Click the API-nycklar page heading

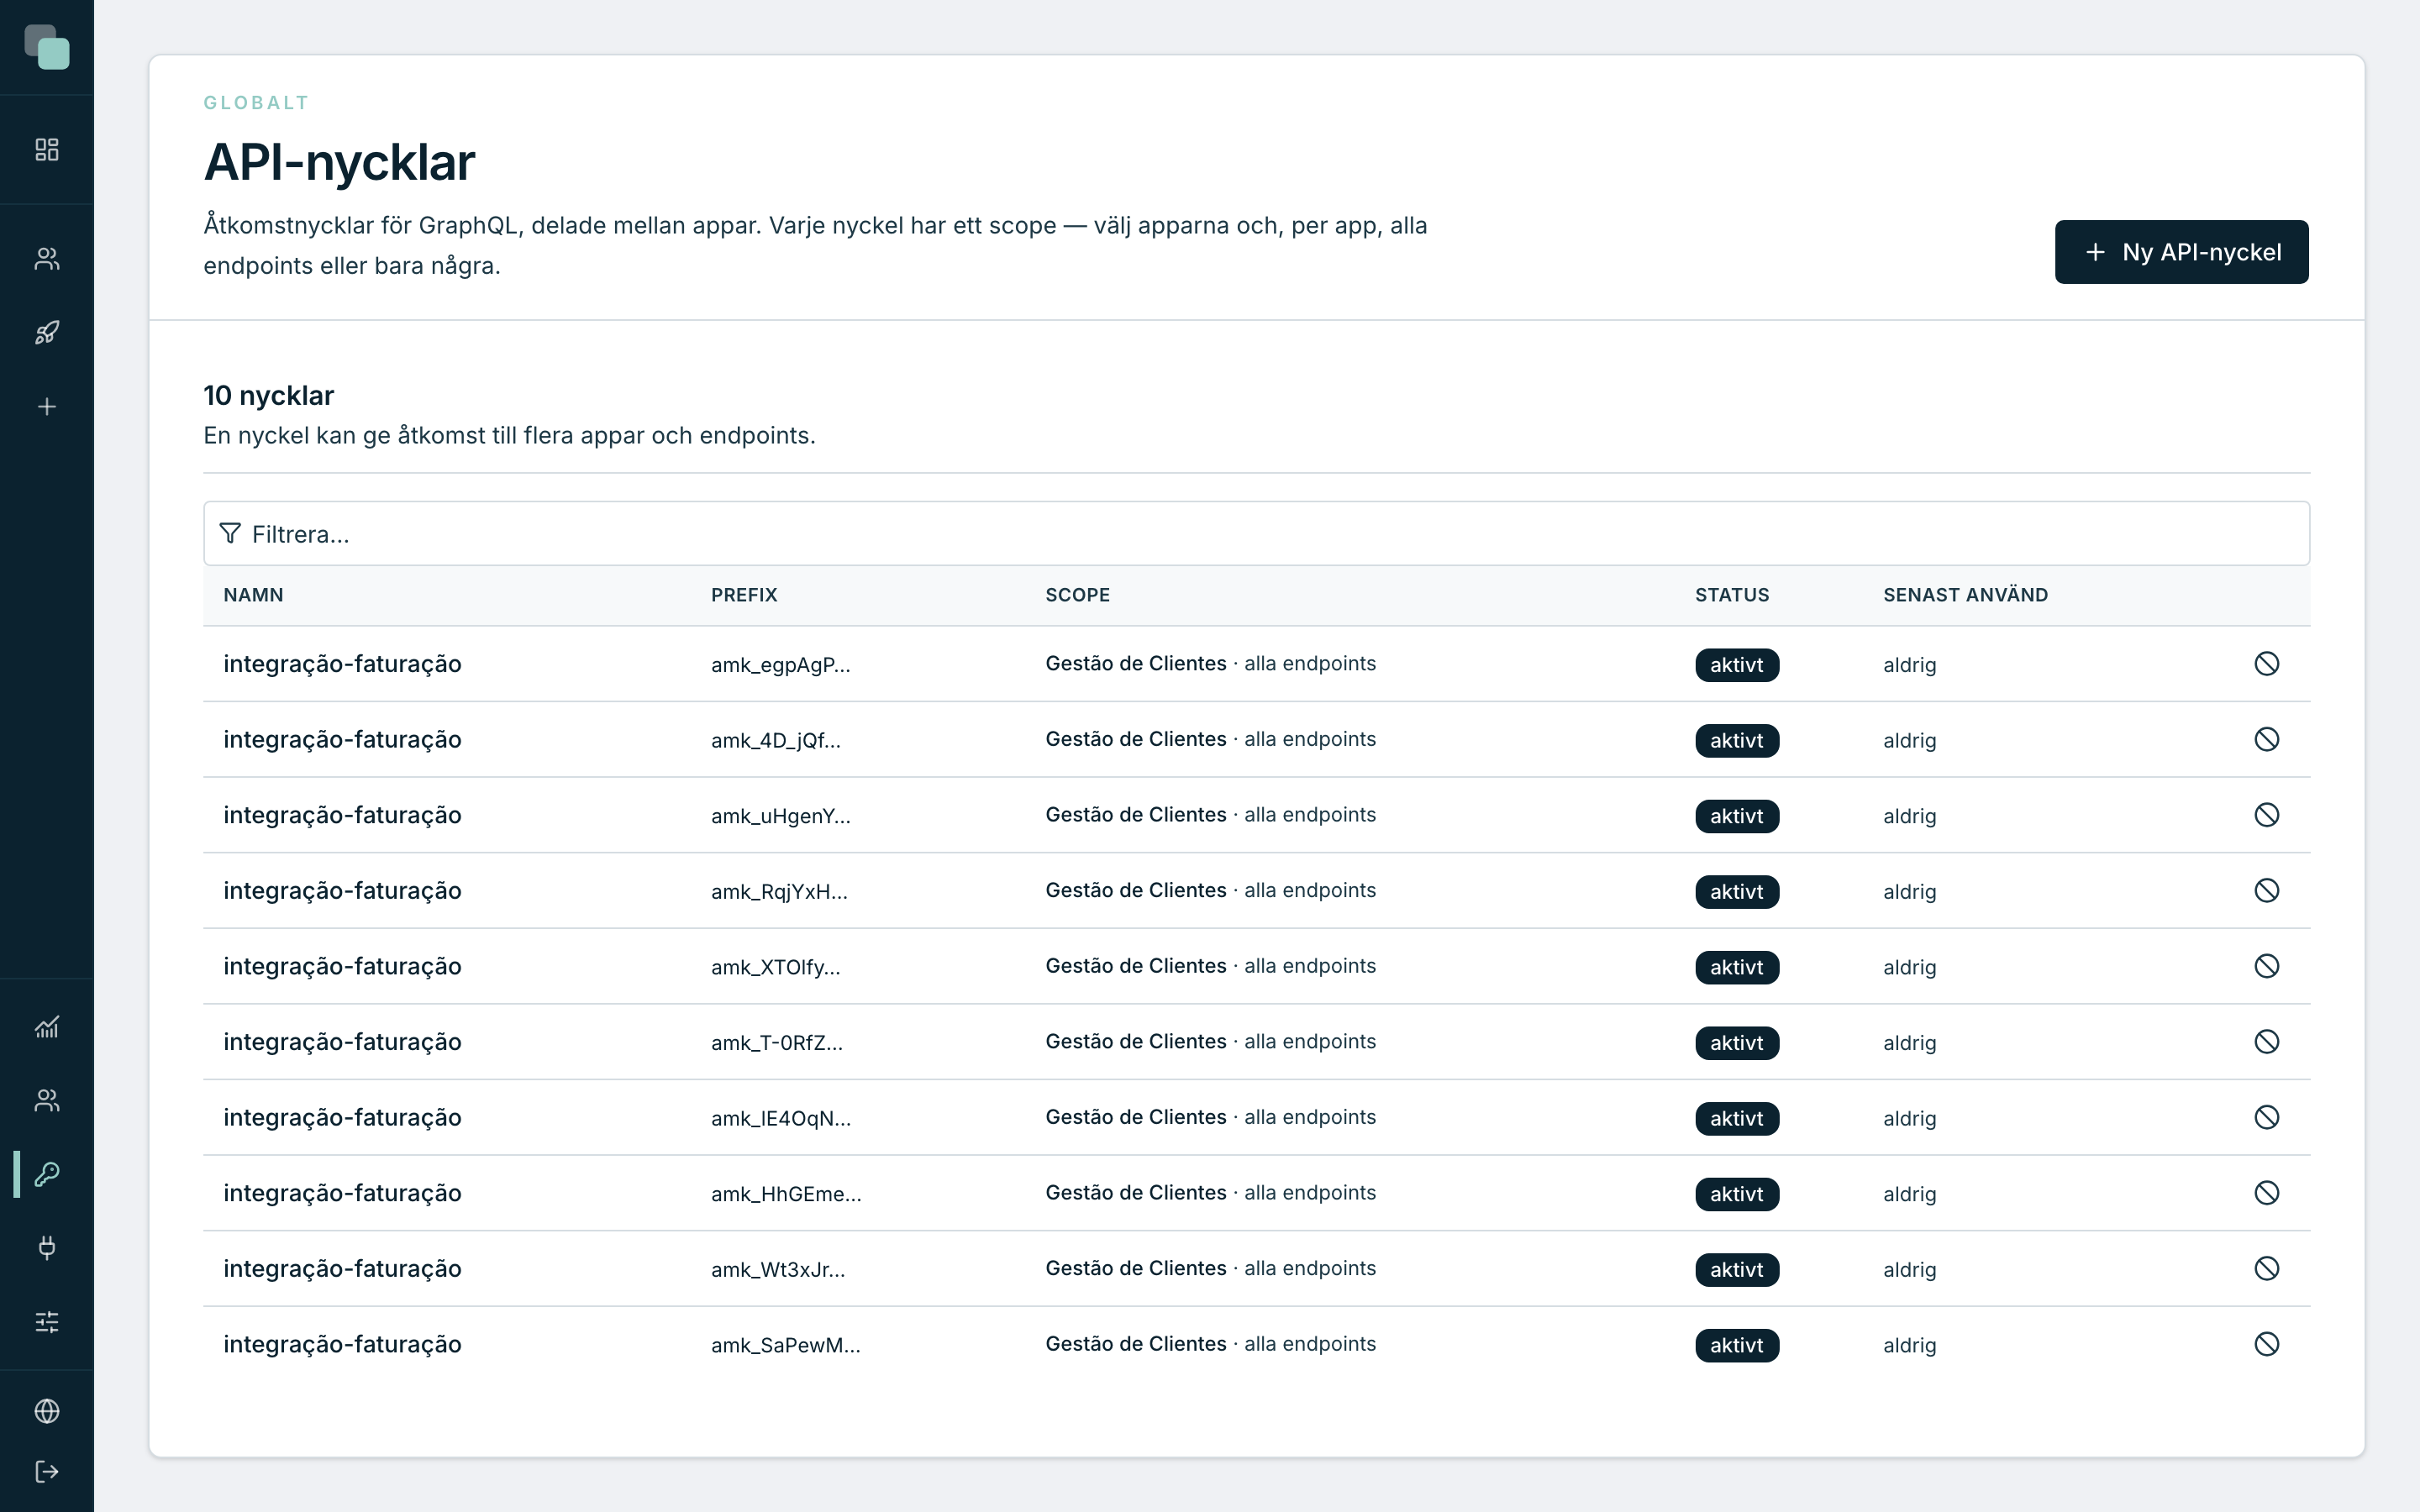(339, 162)
